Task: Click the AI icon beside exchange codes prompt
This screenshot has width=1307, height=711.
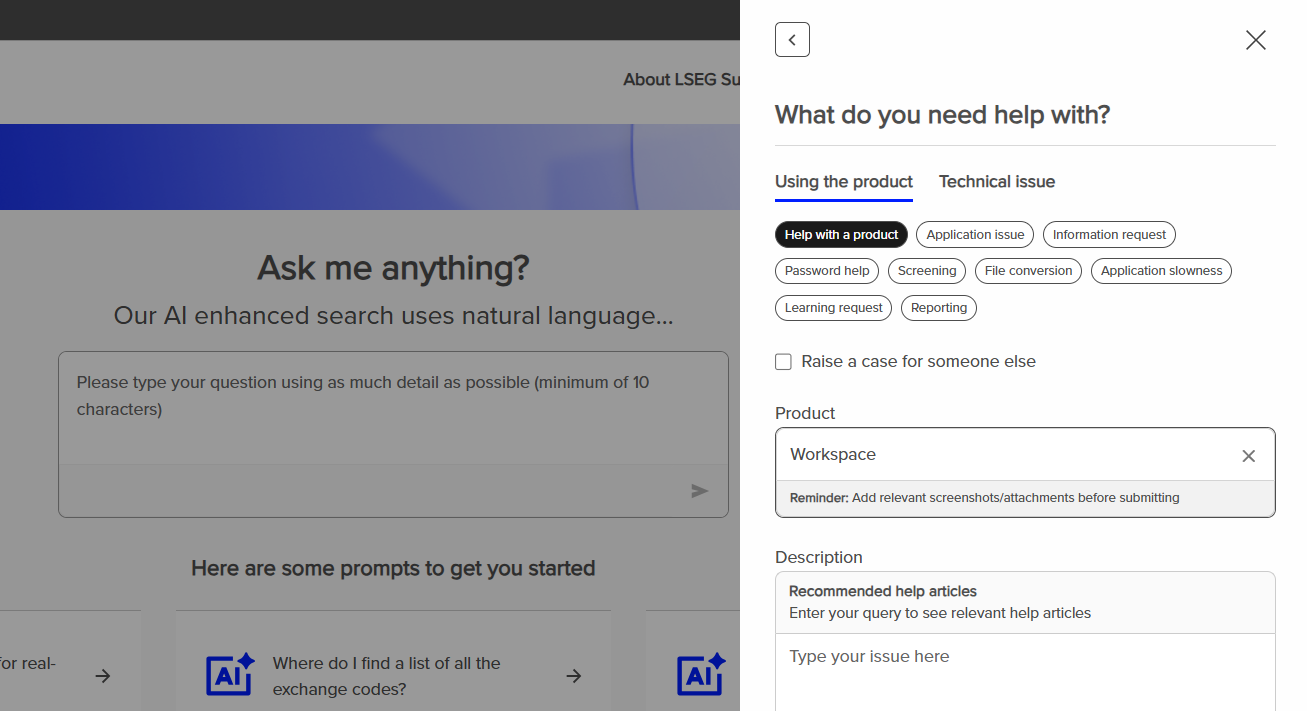Action: coord(230,675)
